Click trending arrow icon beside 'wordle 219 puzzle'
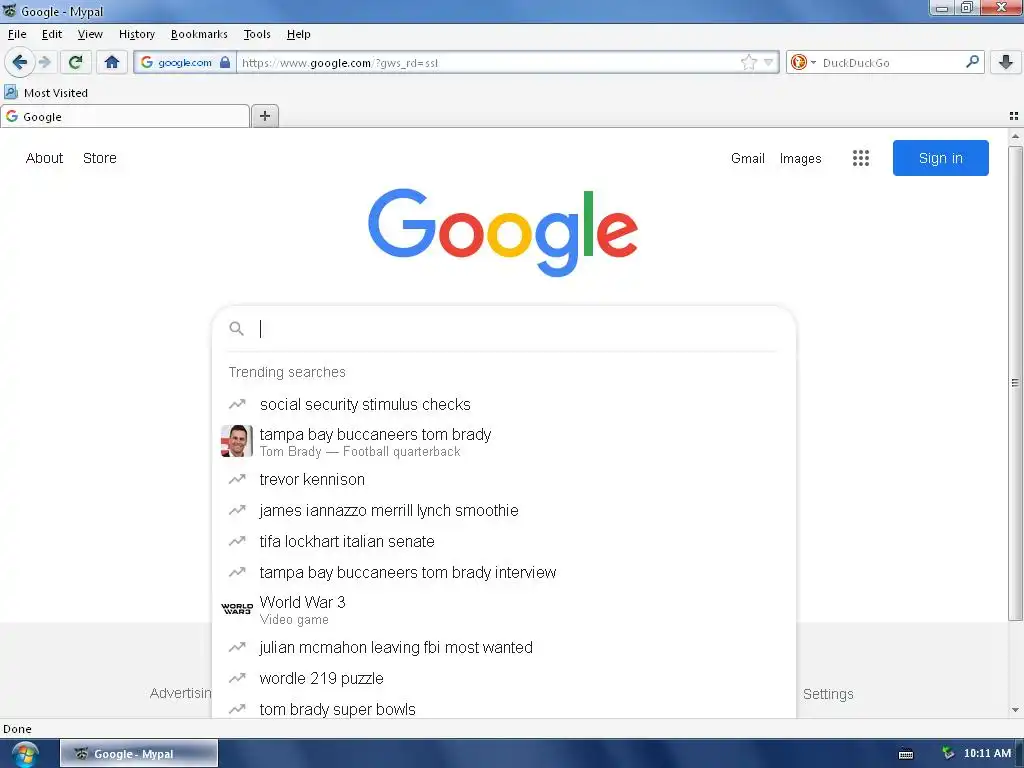1024x768 pixels. point(236,679)
